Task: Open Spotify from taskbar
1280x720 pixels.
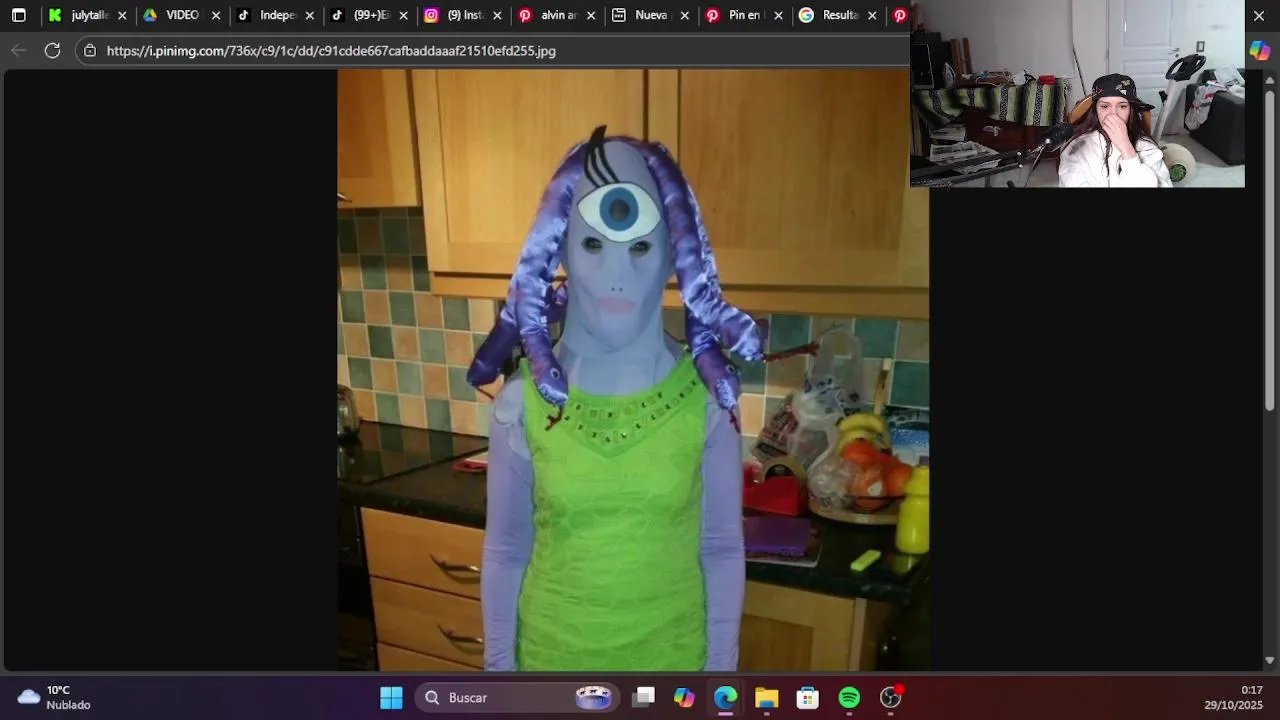Action: pyautogui.click(x=849, y=697)
